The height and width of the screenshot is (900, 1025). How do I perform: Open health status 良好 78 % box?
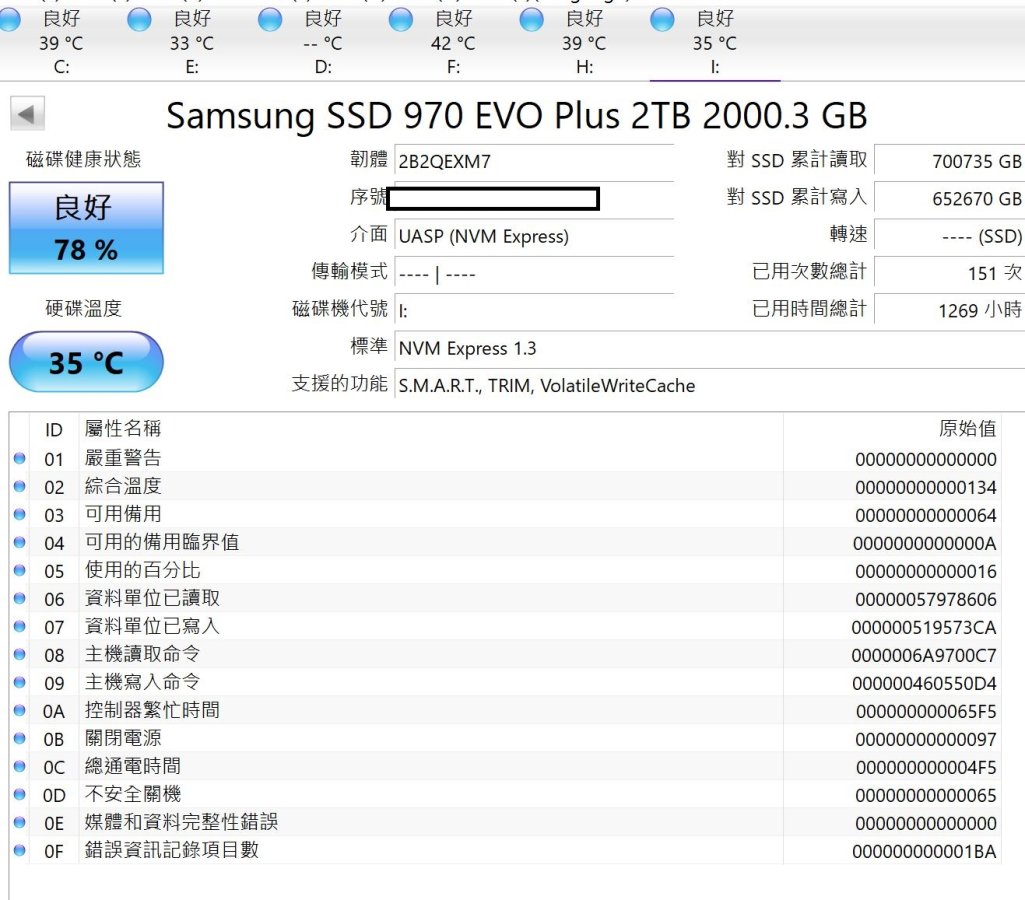(86, 227)
